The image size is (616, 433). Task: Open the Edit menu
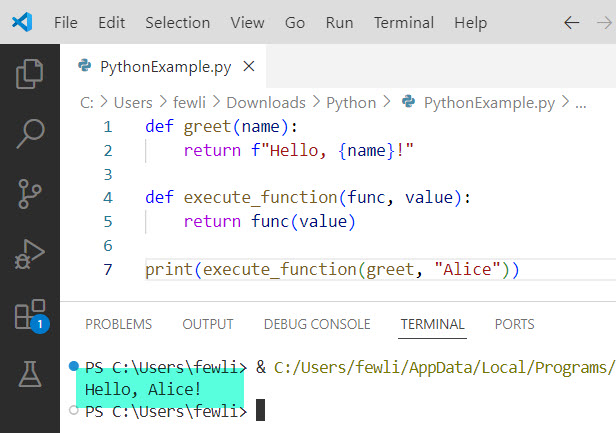(x=112, y=23)
